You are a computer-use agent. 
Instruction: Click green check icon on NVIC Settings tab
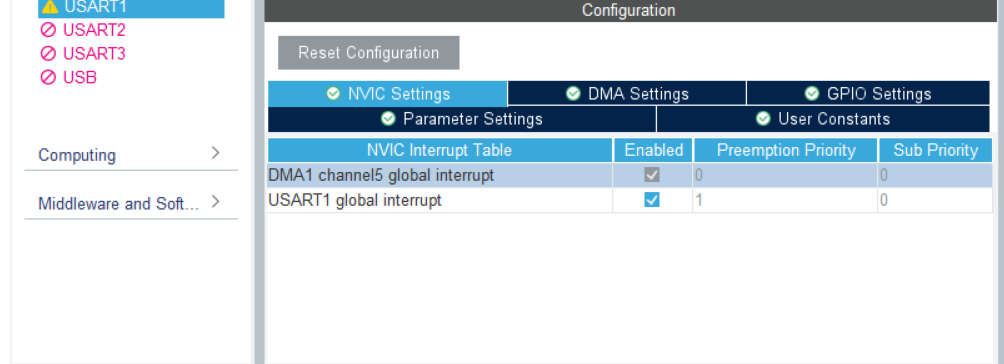(333, 94)
